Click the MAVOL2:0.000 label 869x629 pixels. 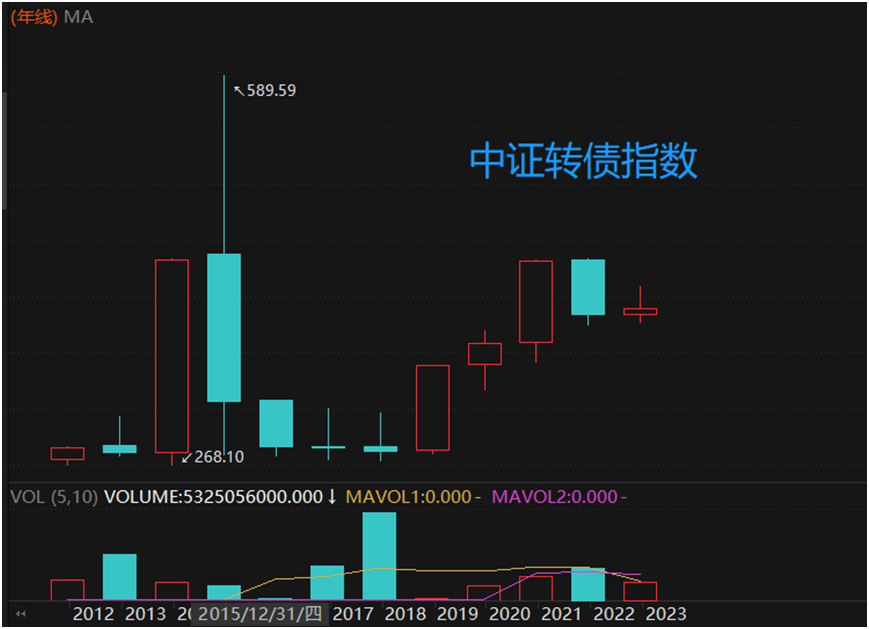tap(554, 497)
